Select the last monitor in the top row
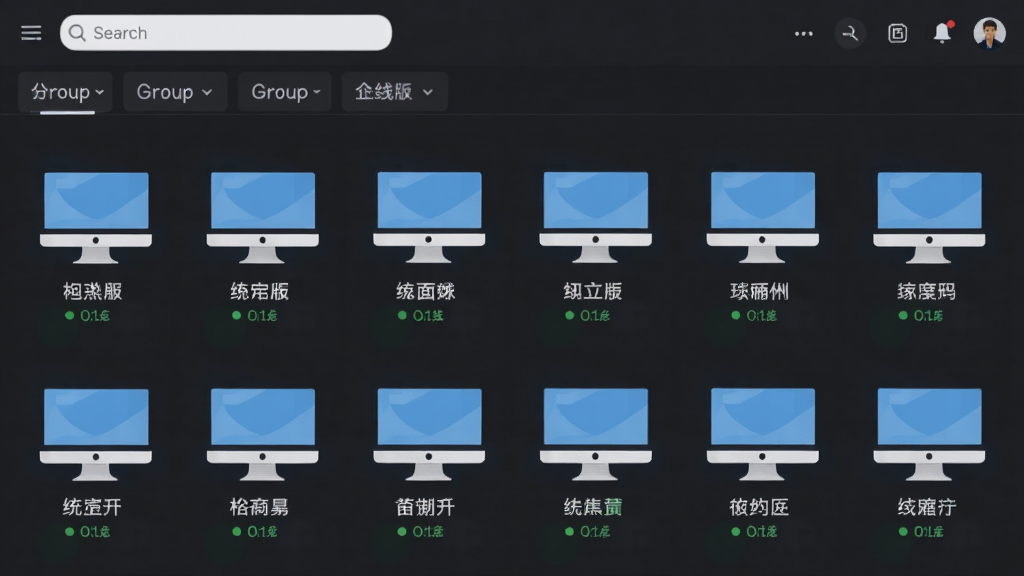The width and height of the screenshot is (1024, 576). pos(929,217)
